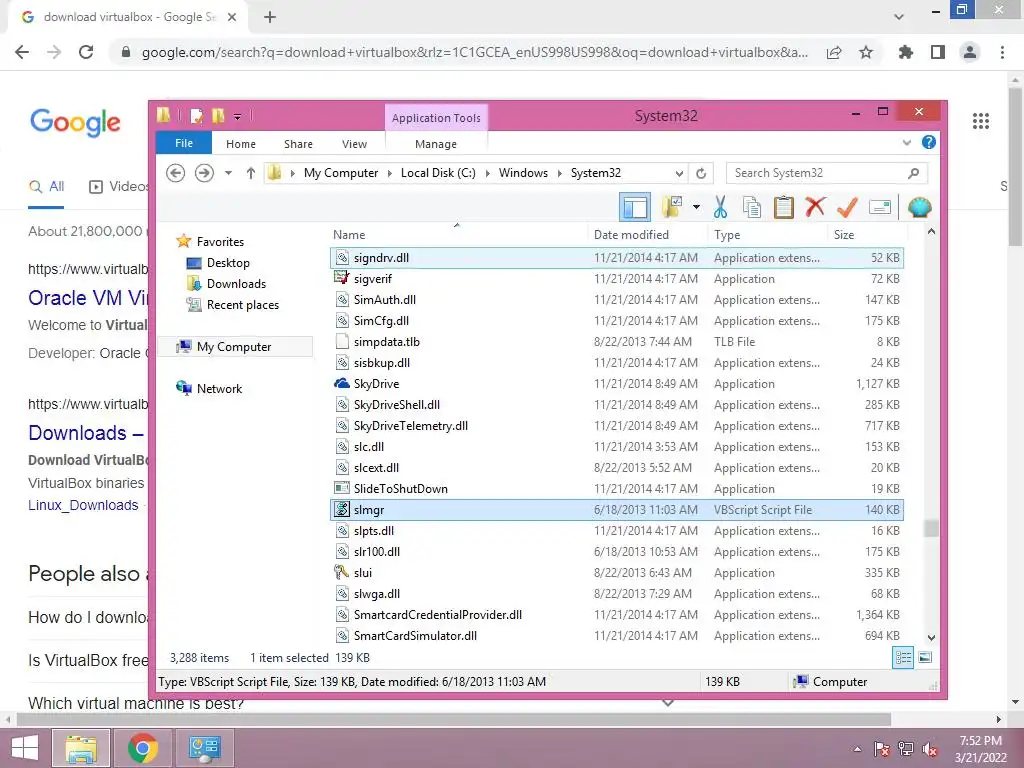Image resolution: width=1024 pixels, height=768 pixels.
Task: Open the Windows Start button
Action: pyautogui.click(x=24, y=748)
